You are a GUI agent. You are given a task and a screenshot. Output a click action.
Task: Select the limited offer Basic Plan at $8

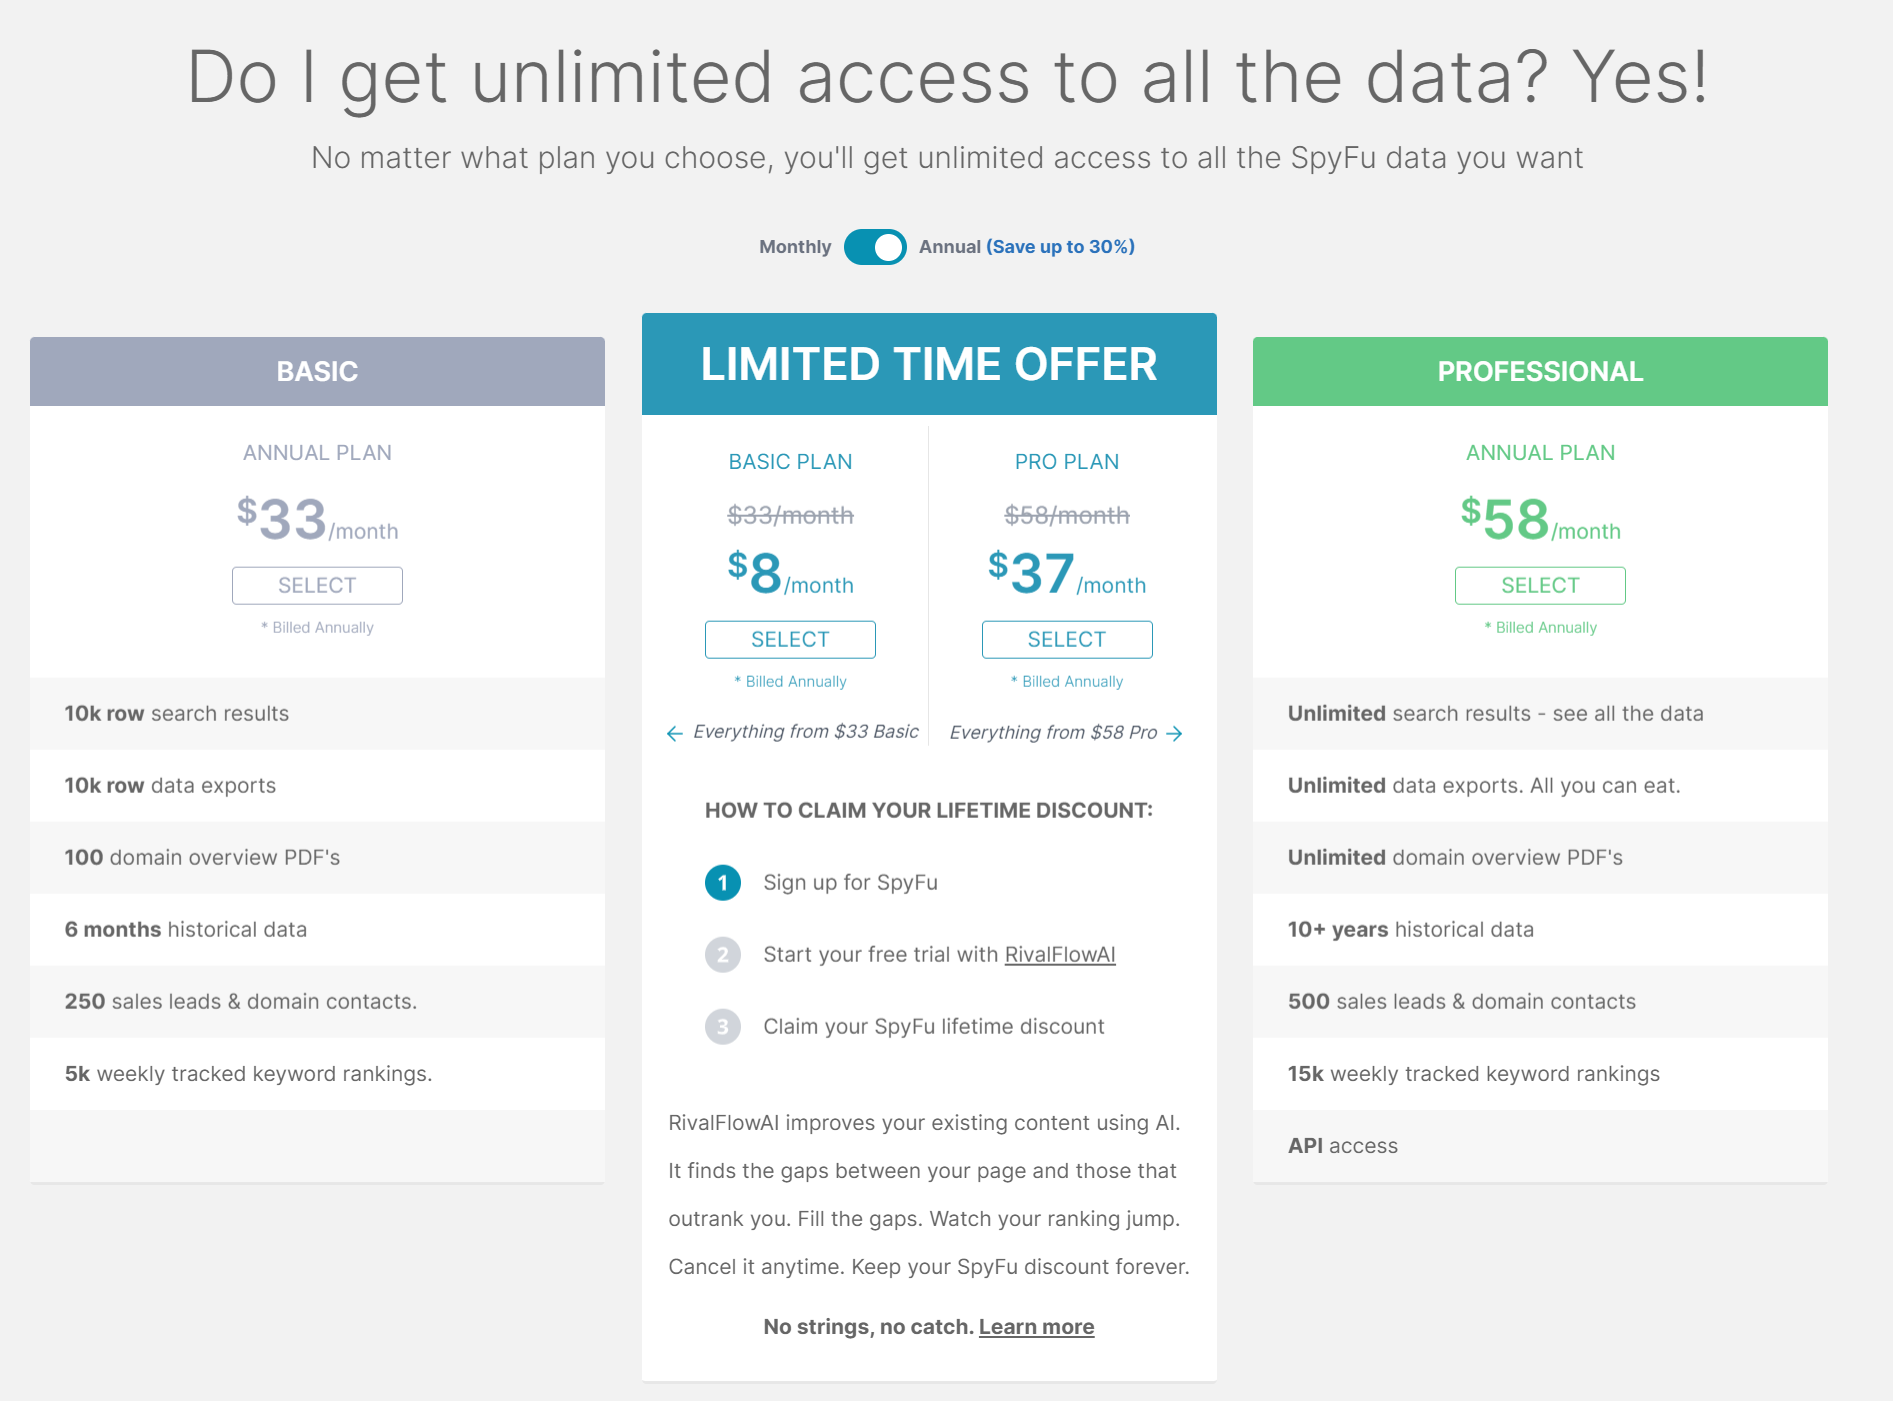790,640
